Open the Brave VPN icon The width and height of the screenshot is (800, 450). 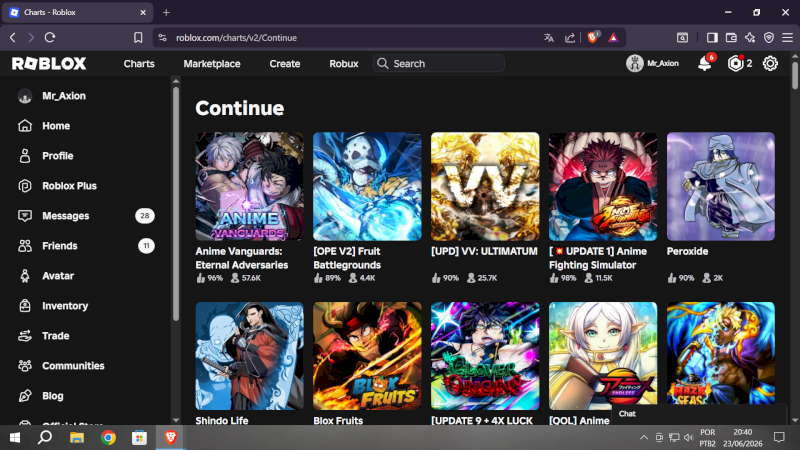coord(769,38)
